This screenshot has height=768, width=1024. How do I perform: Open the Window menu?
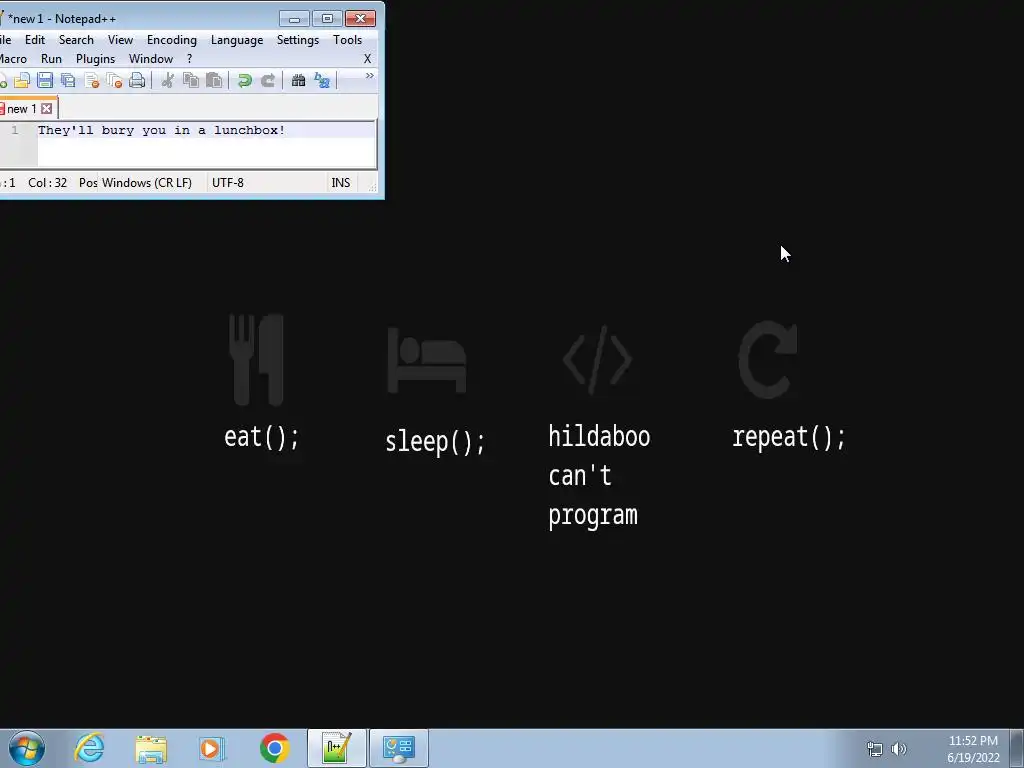tap(151, 59)
